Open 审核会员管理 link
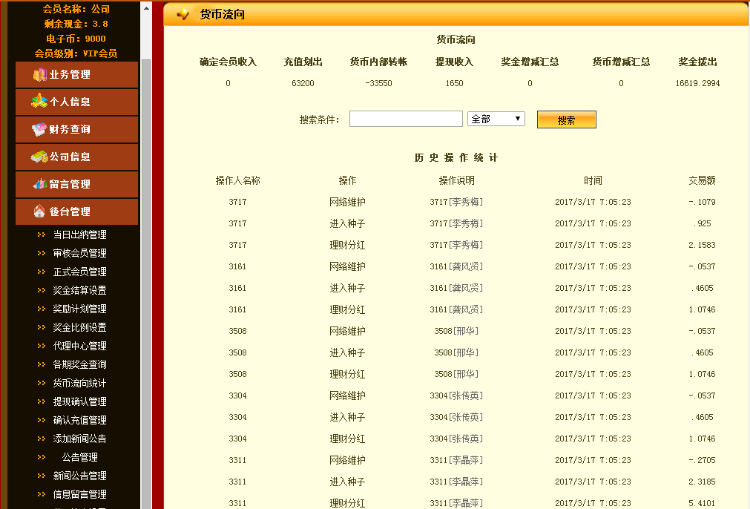 [79, 253]
